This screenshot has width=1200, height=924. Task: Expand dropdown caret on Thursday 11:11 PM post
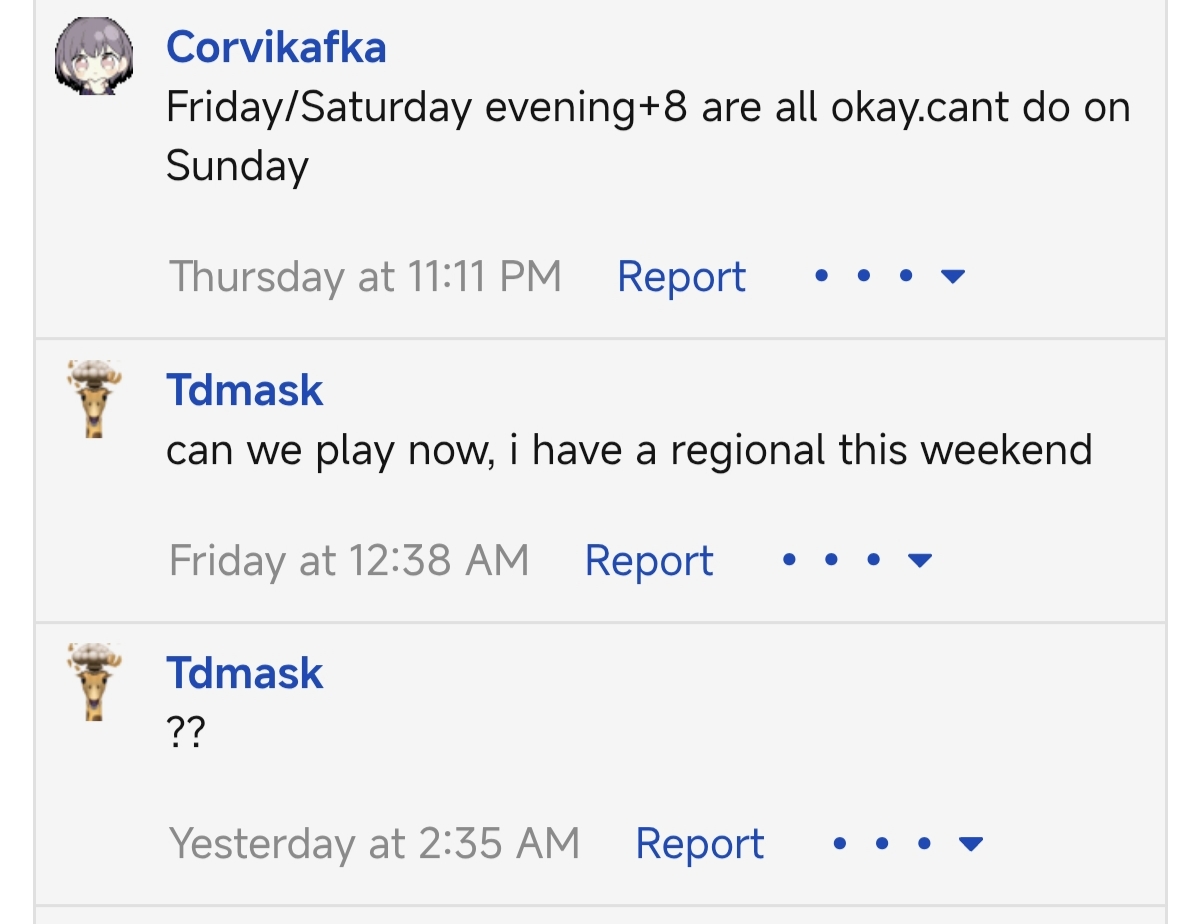(x=953, y=277)
